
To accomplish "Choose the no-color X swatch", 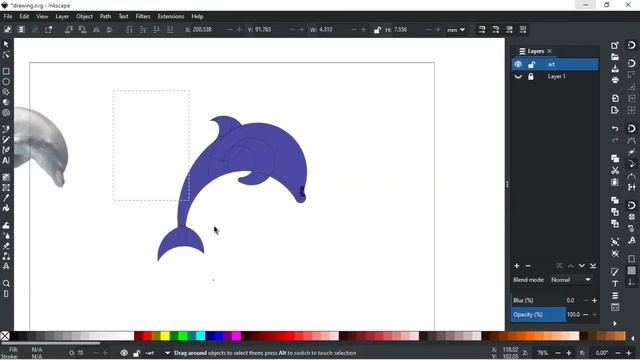I will click(x=5, y=336).
